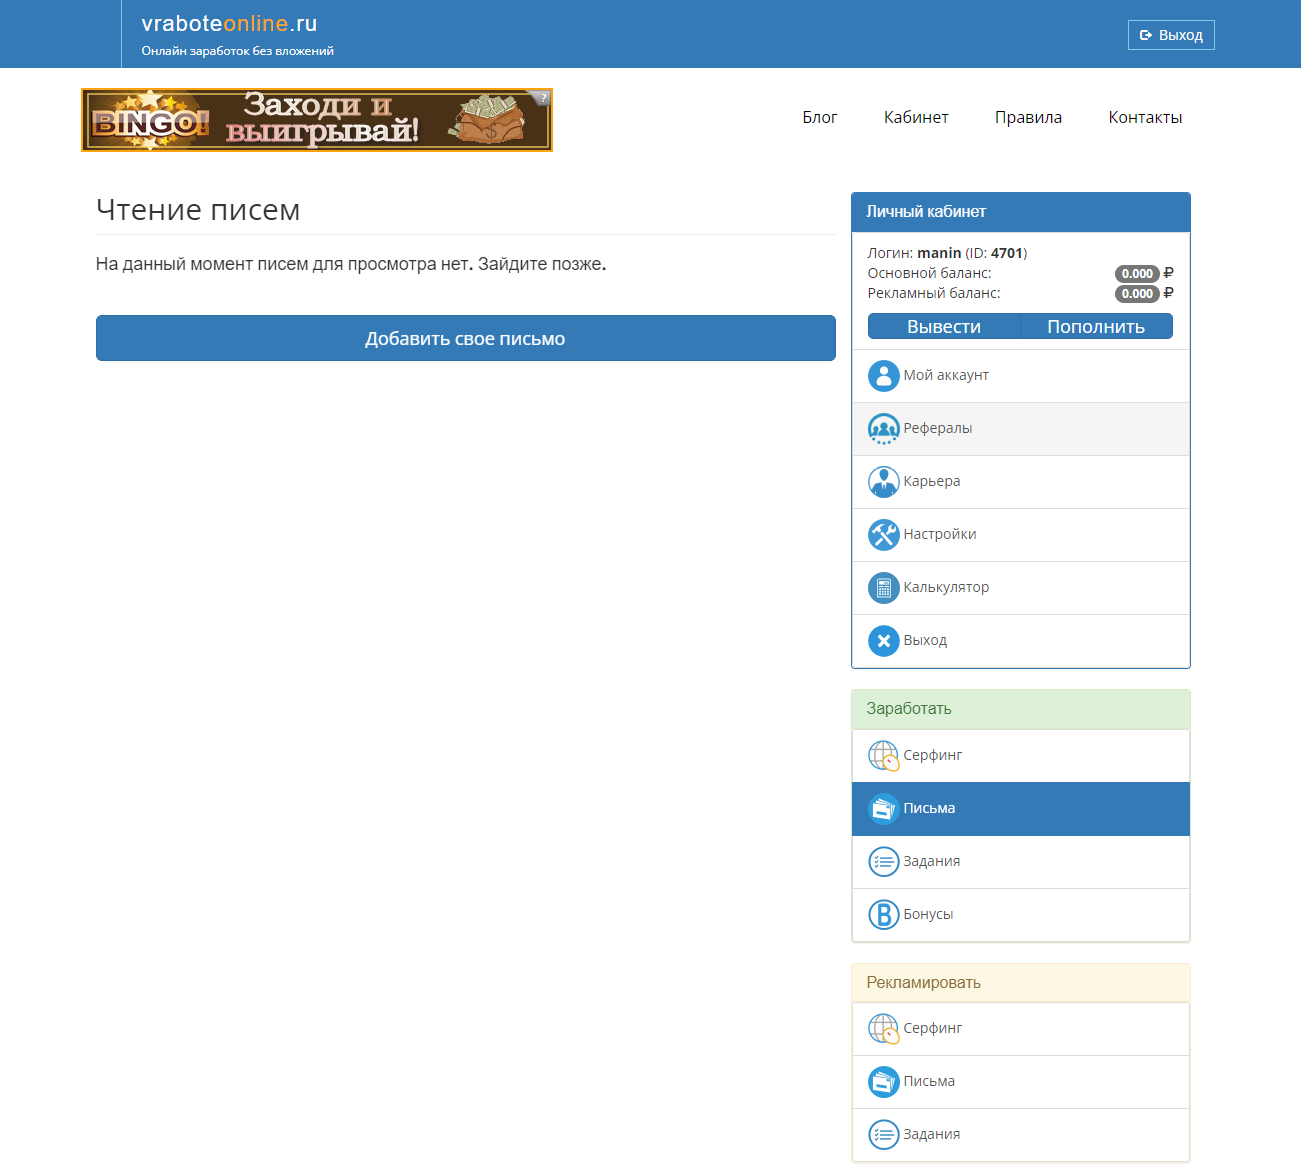Open the Письма link under Рекламировать

(1021, 1082)
